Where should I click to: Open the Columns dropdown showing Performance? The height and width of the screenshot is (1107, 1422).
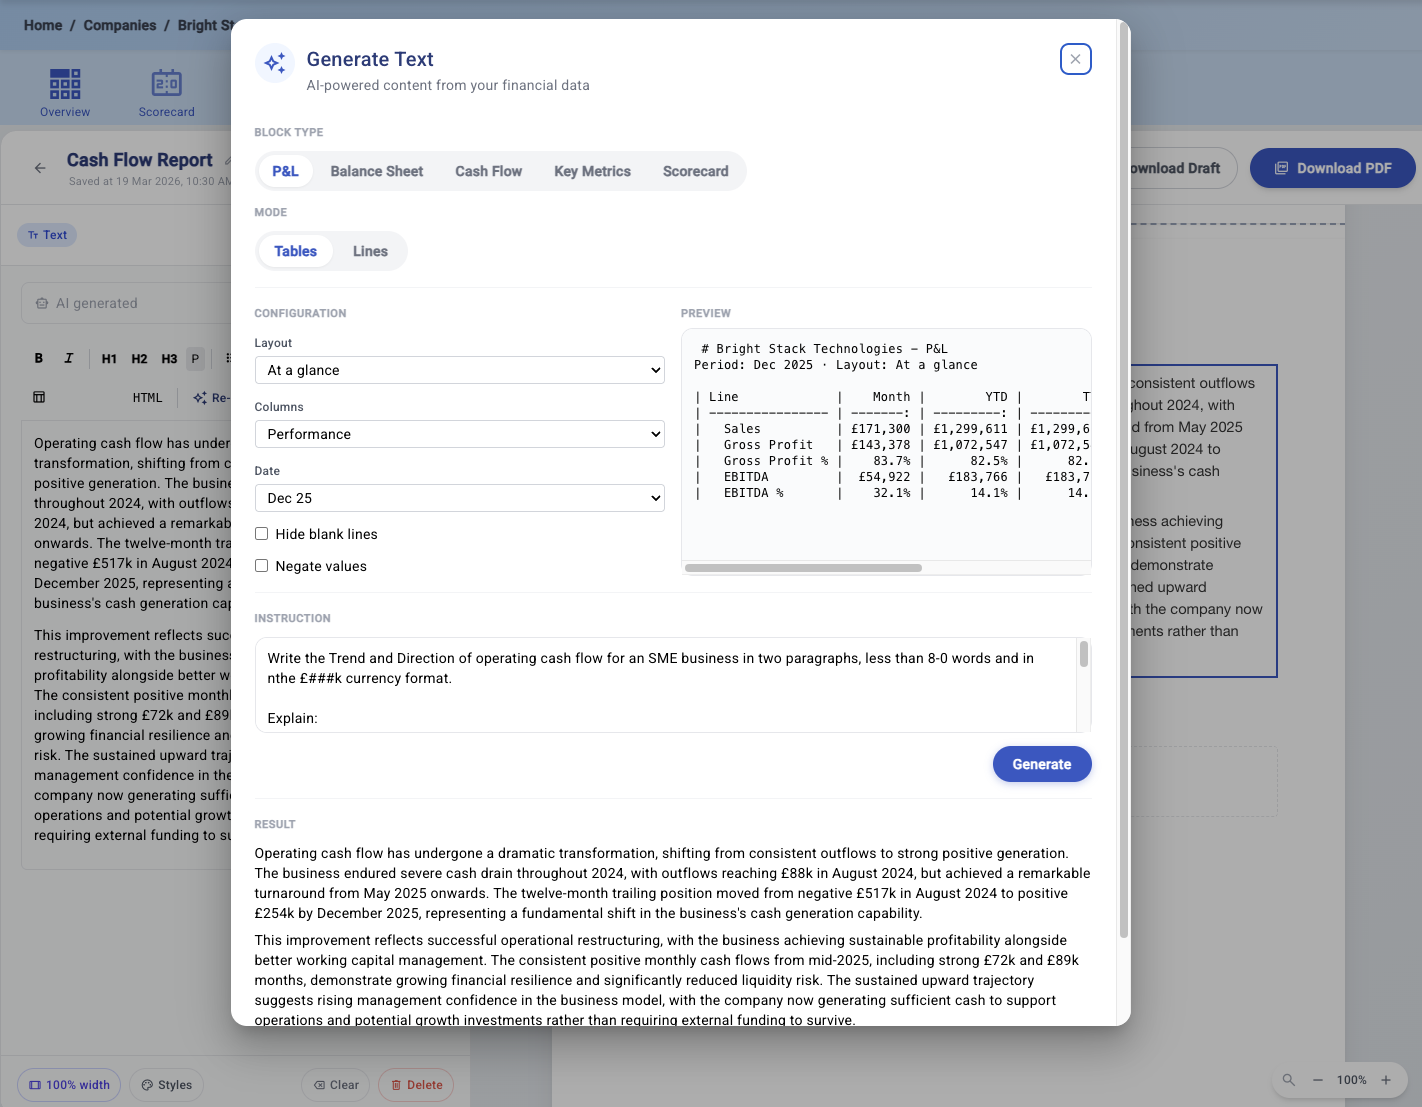pos(460,434)
